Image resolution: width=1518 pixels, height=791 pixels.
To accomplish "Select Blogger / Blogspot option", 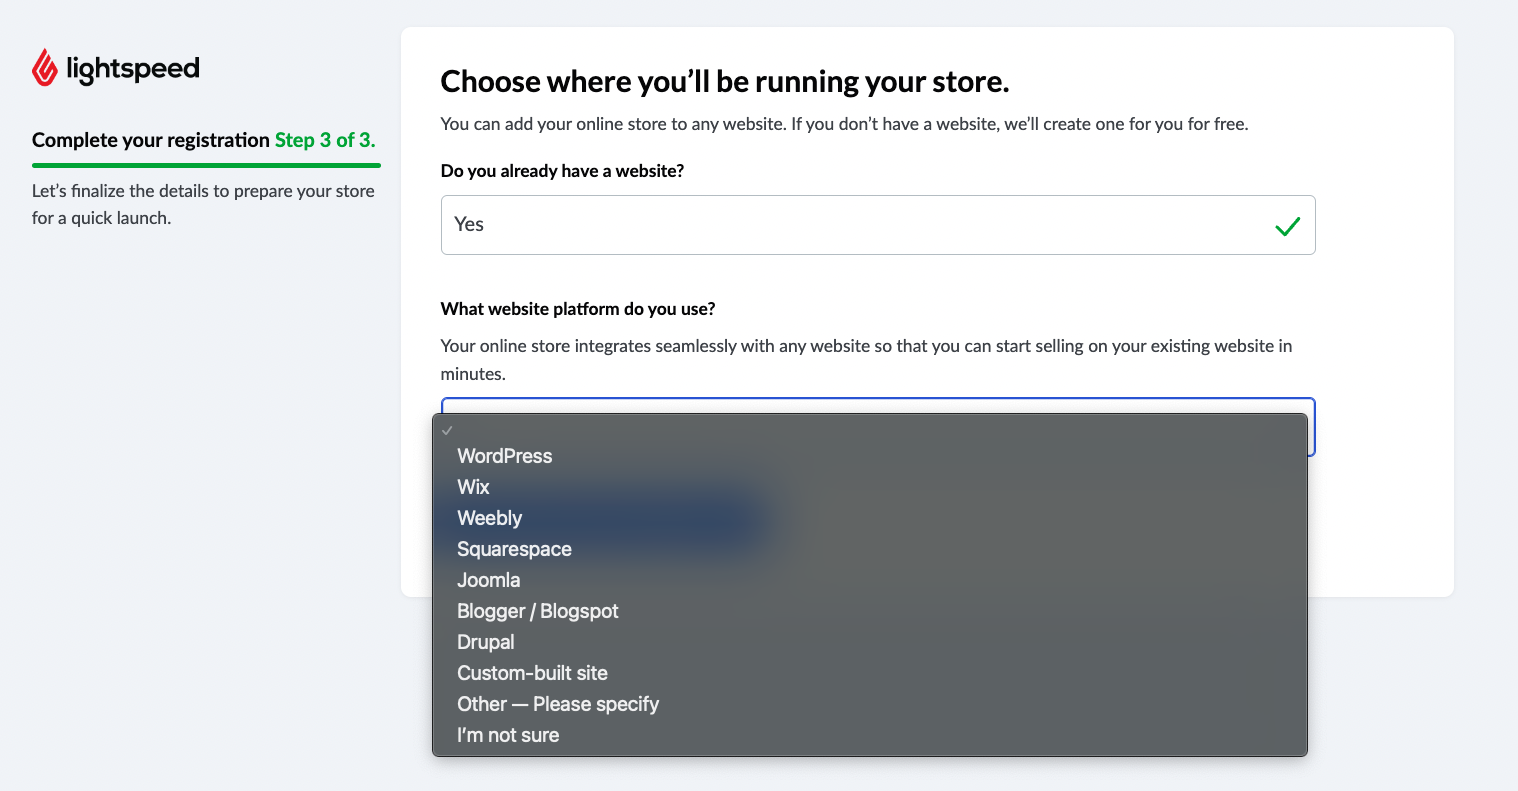I will (870, 611).
